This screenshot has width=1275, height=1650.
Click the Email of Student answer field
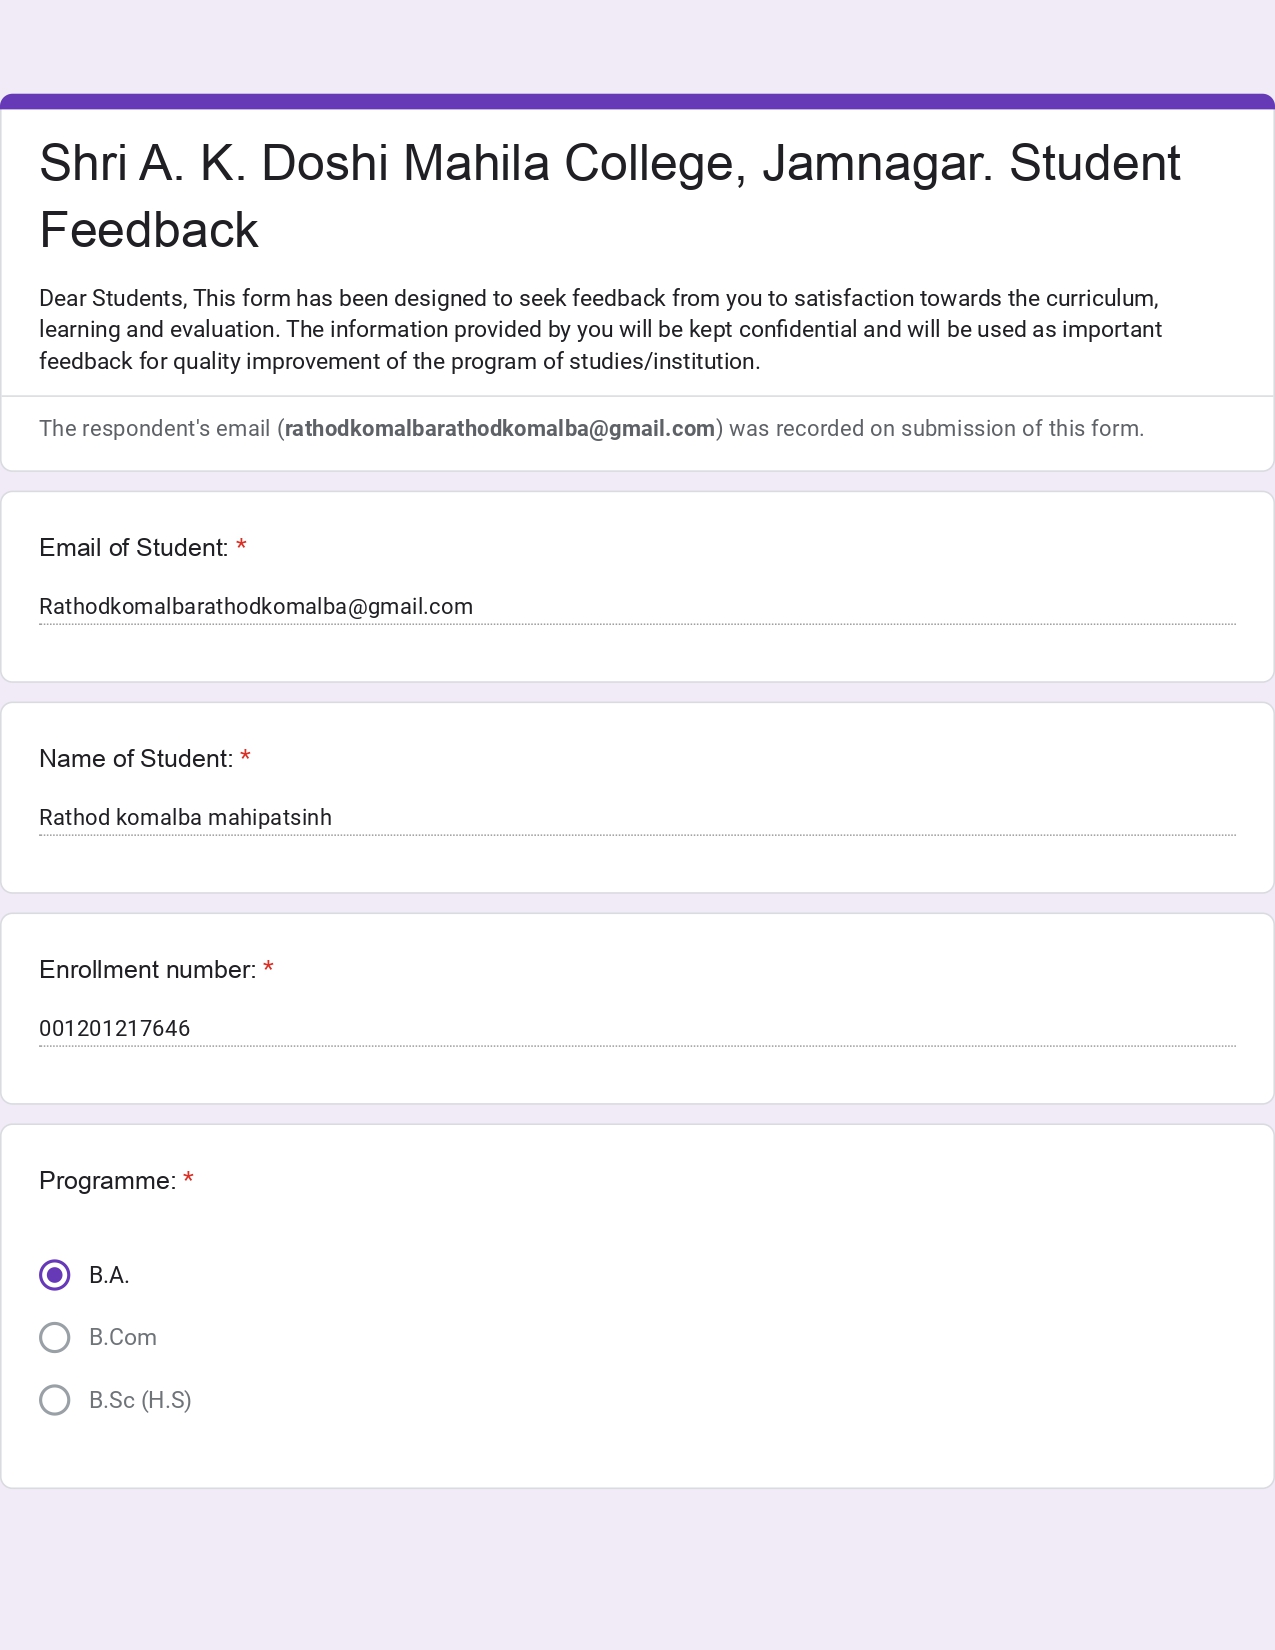(x=637, y=607)
